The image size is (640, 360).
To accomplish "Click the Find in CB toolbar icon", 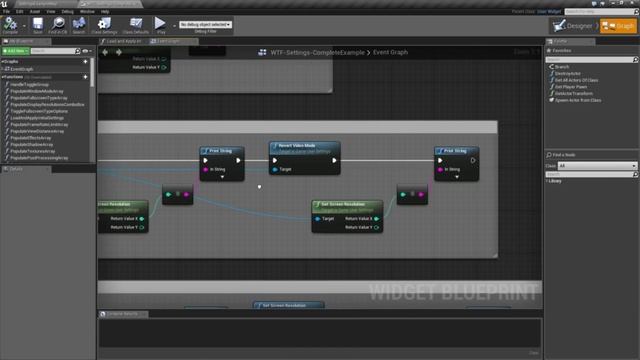I will click(x=58, y=25).
